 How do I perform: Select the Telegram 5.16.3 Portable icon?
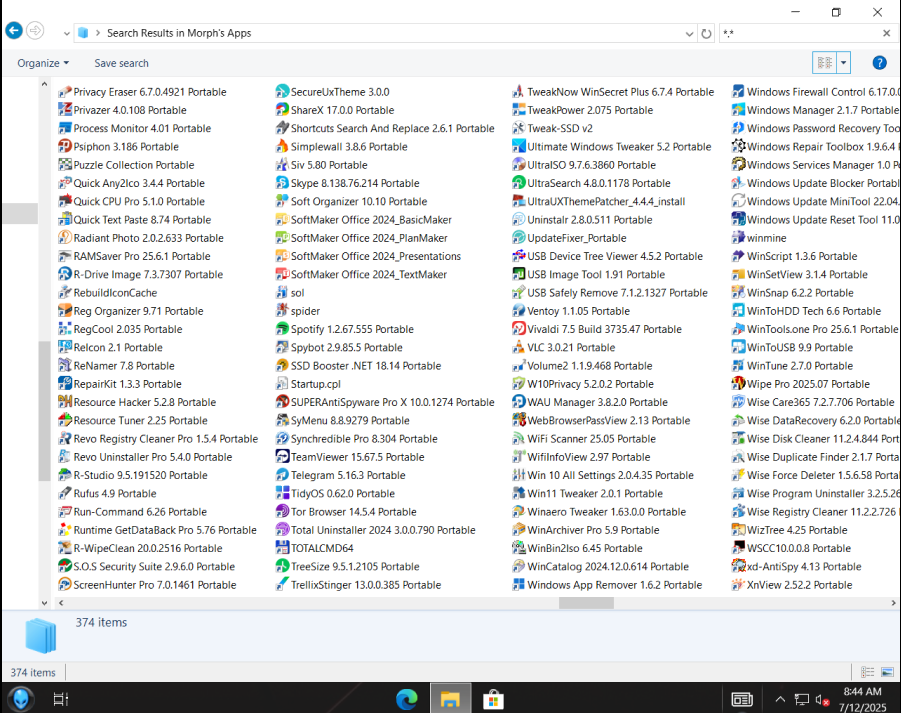pyautogui.click(x=282, y=475)
